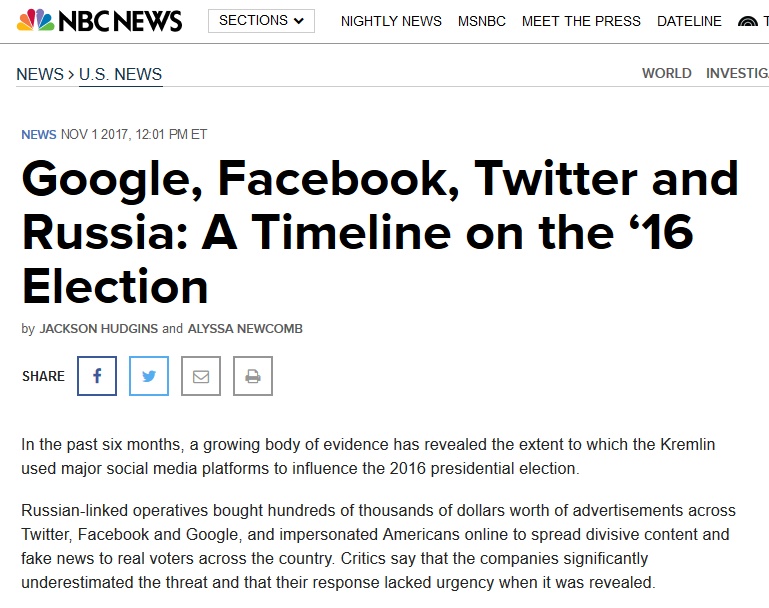Viewport: 769px width, 608px height.
Task: Click the NBC peacock logo
Action: pos(35,21)
